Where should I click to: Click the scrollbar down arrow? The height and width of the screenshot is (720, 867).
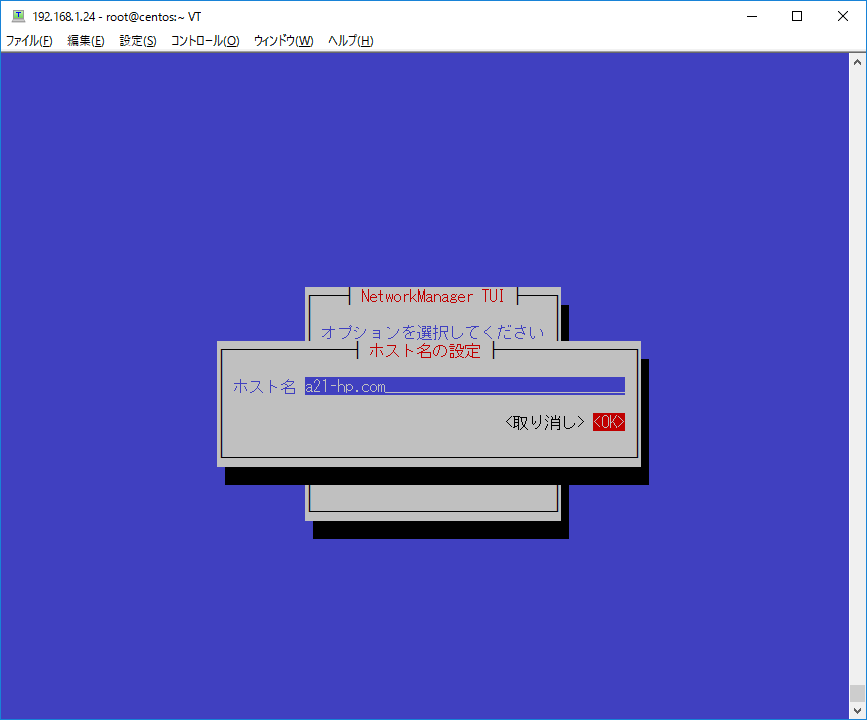858,711
